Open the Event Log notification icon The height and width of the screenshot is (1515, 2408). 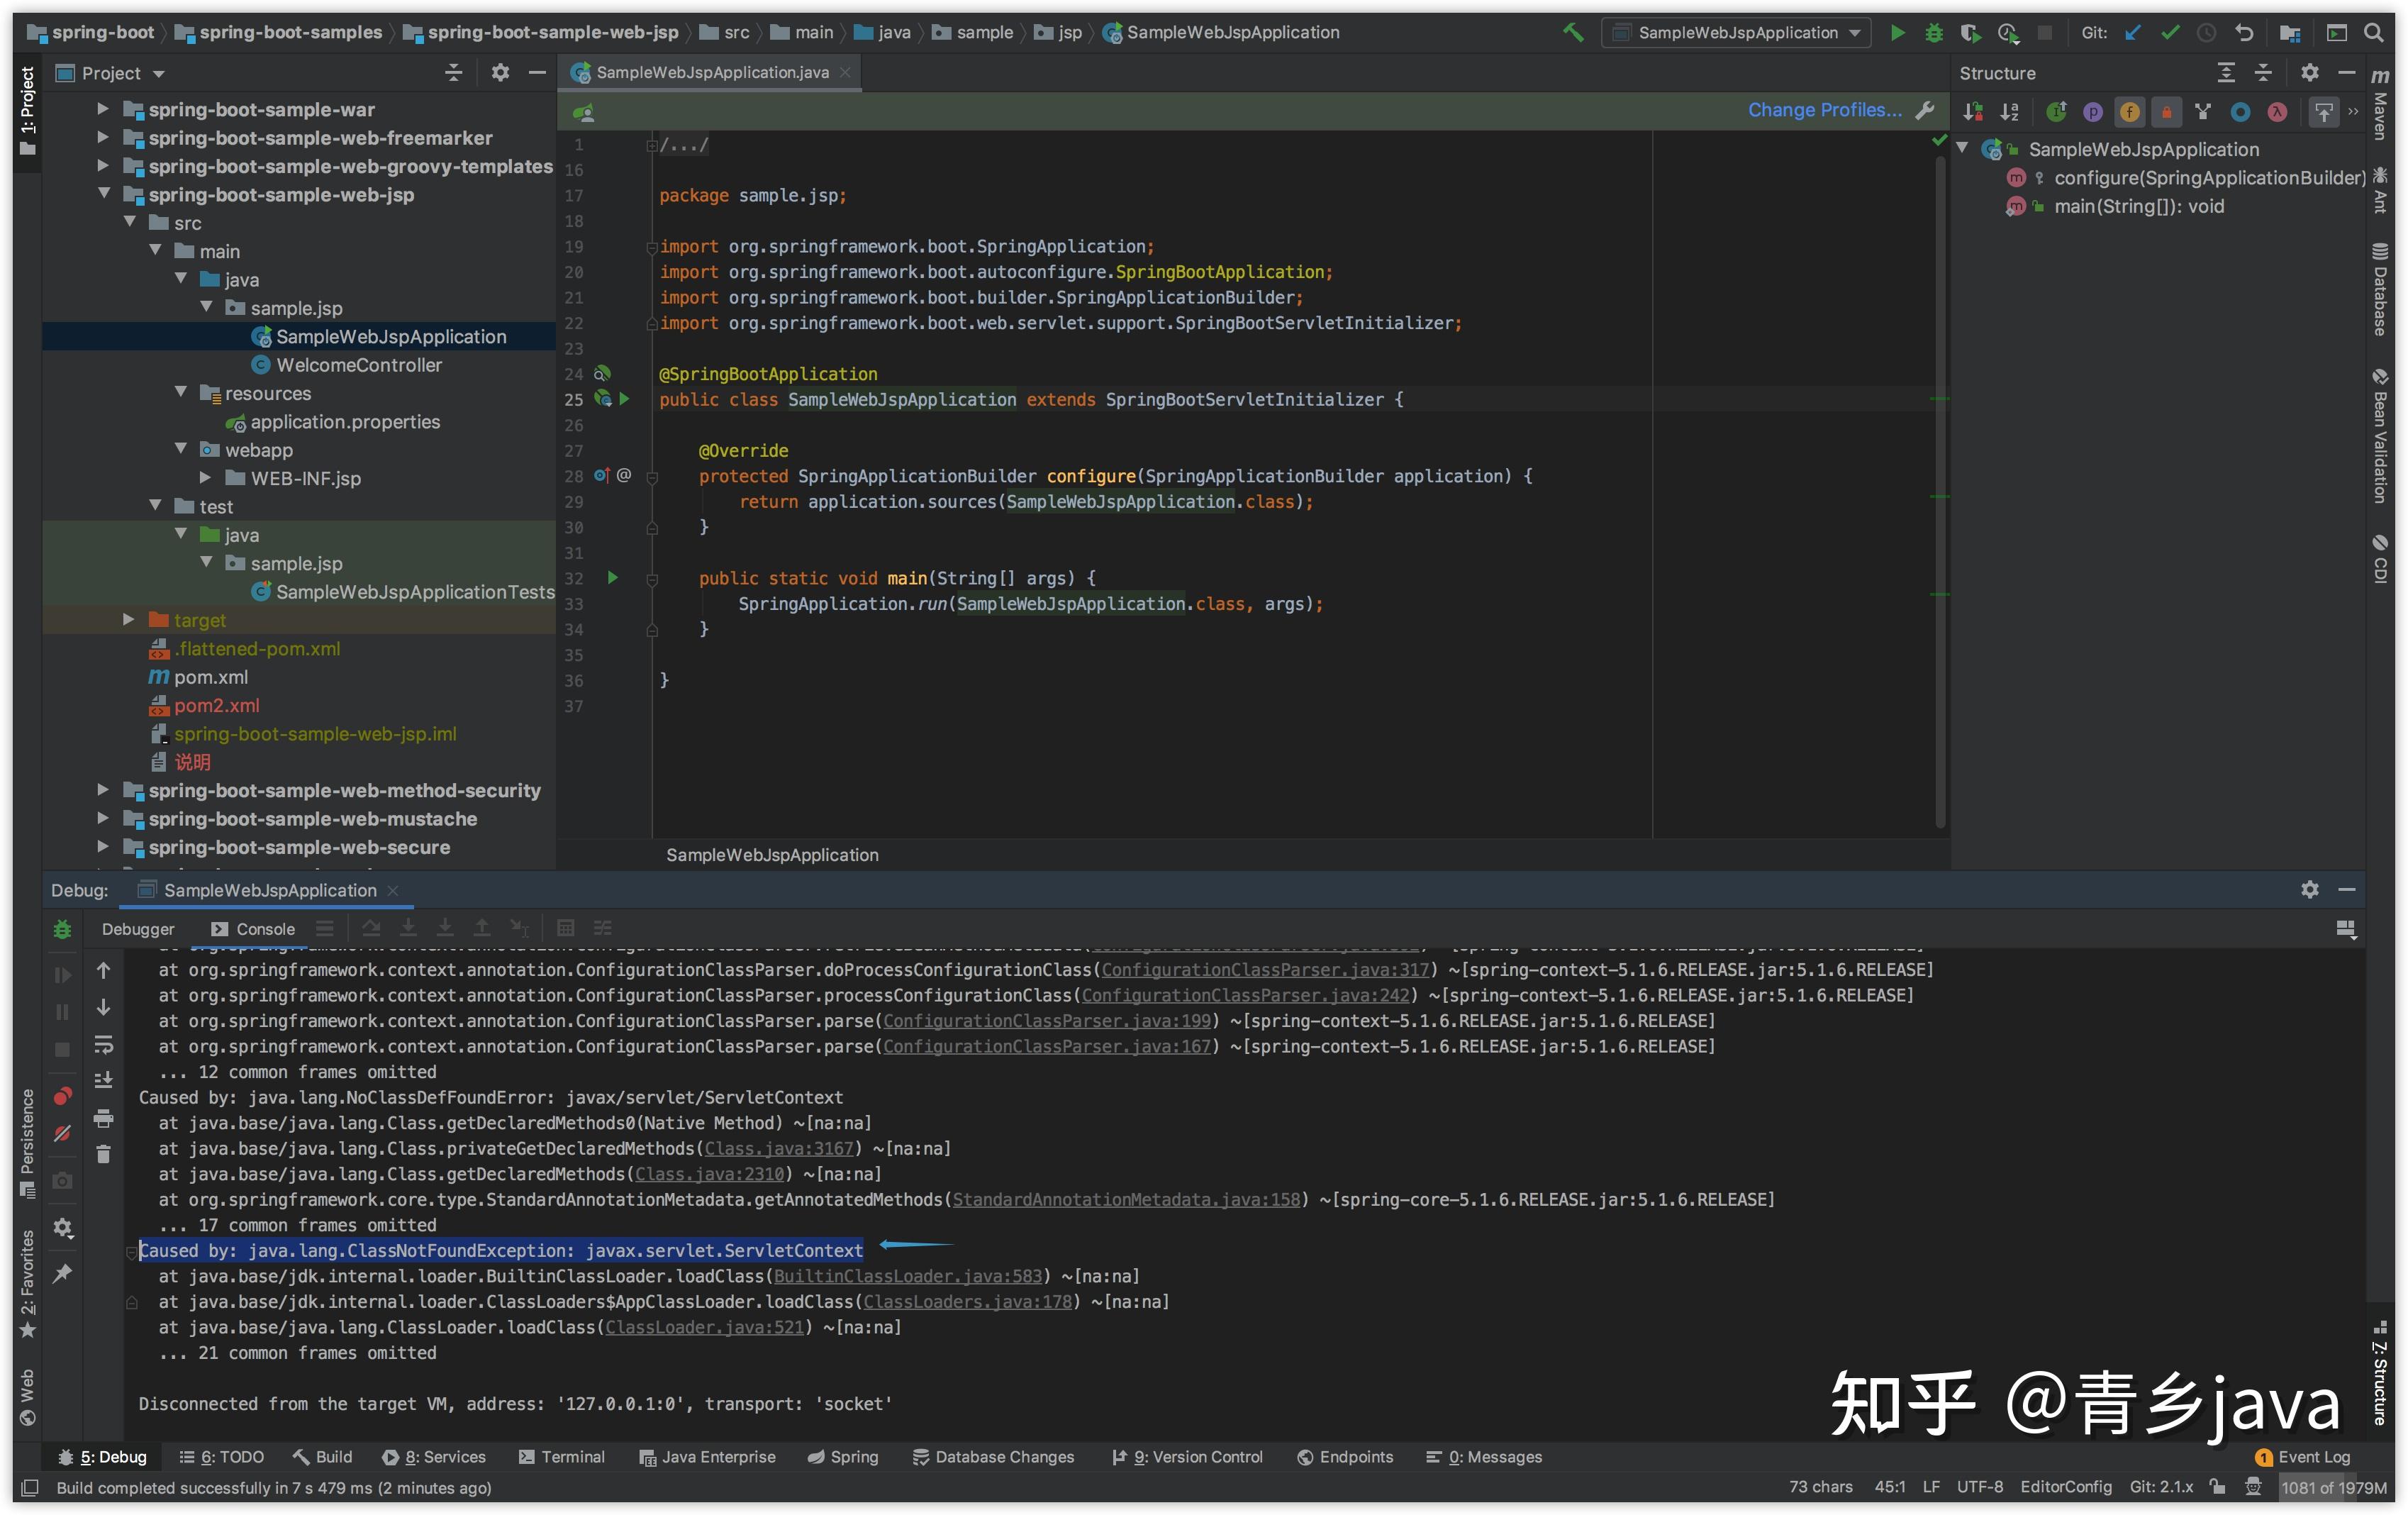(x=2263, y=1457)
